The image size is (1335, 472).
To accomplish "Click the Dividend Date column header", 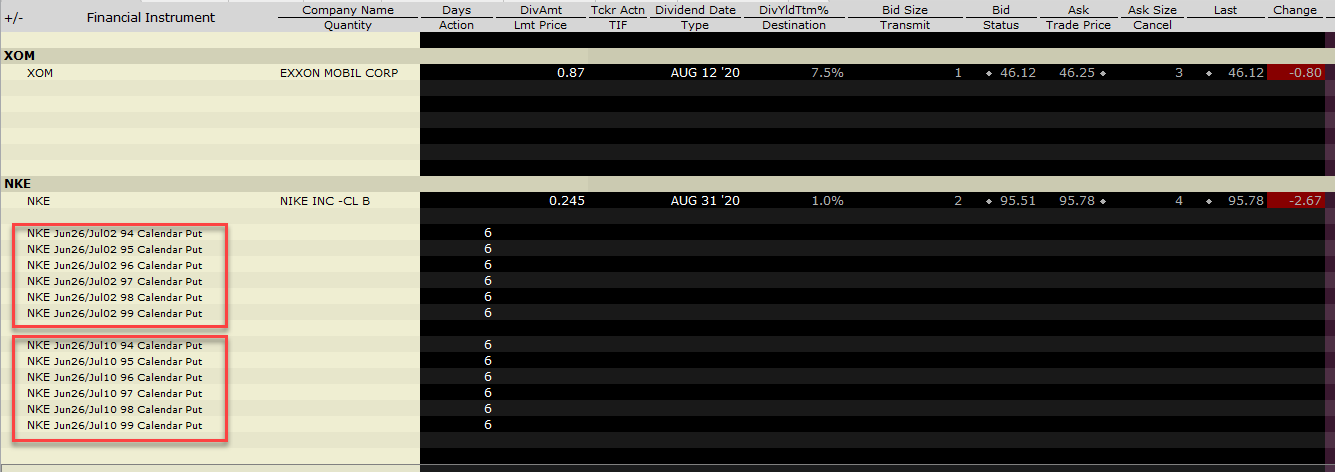I will (695, 10).
